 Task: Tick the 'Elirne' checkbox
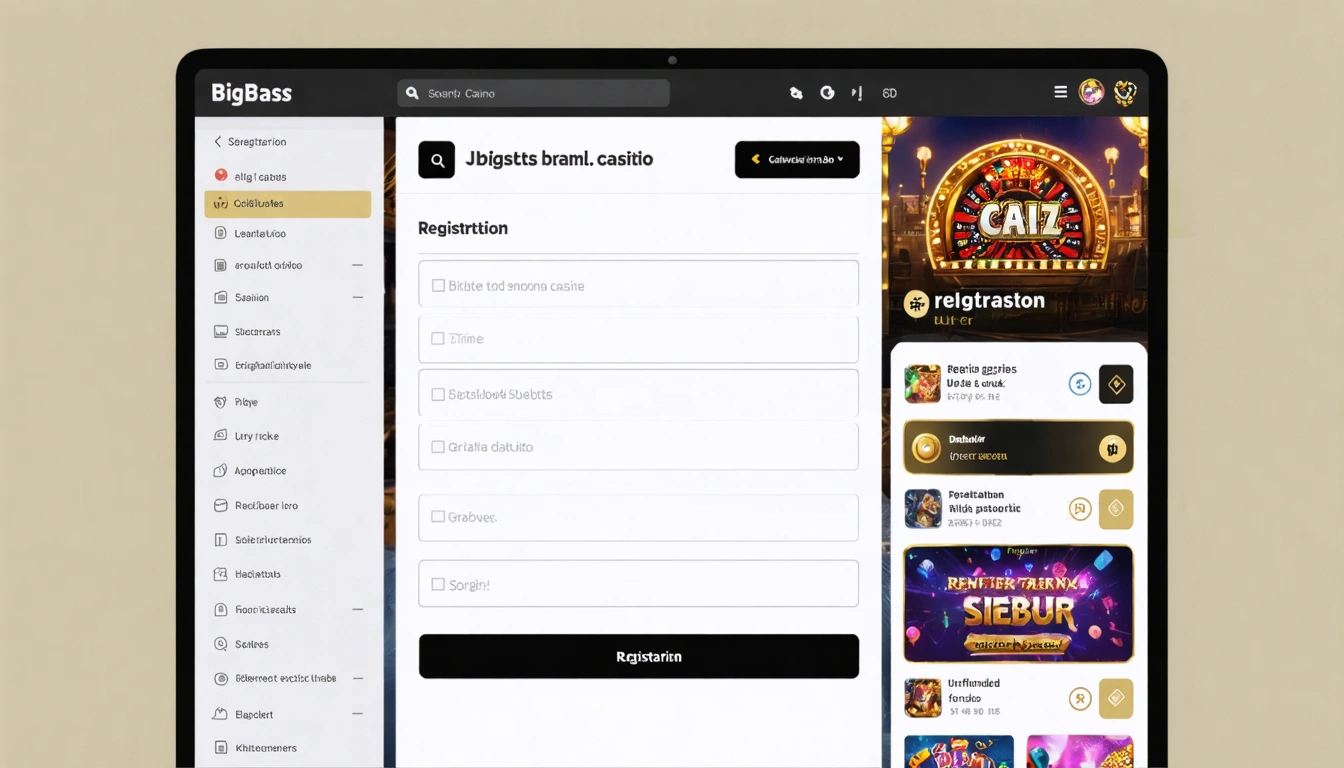(x=438, y=338)
